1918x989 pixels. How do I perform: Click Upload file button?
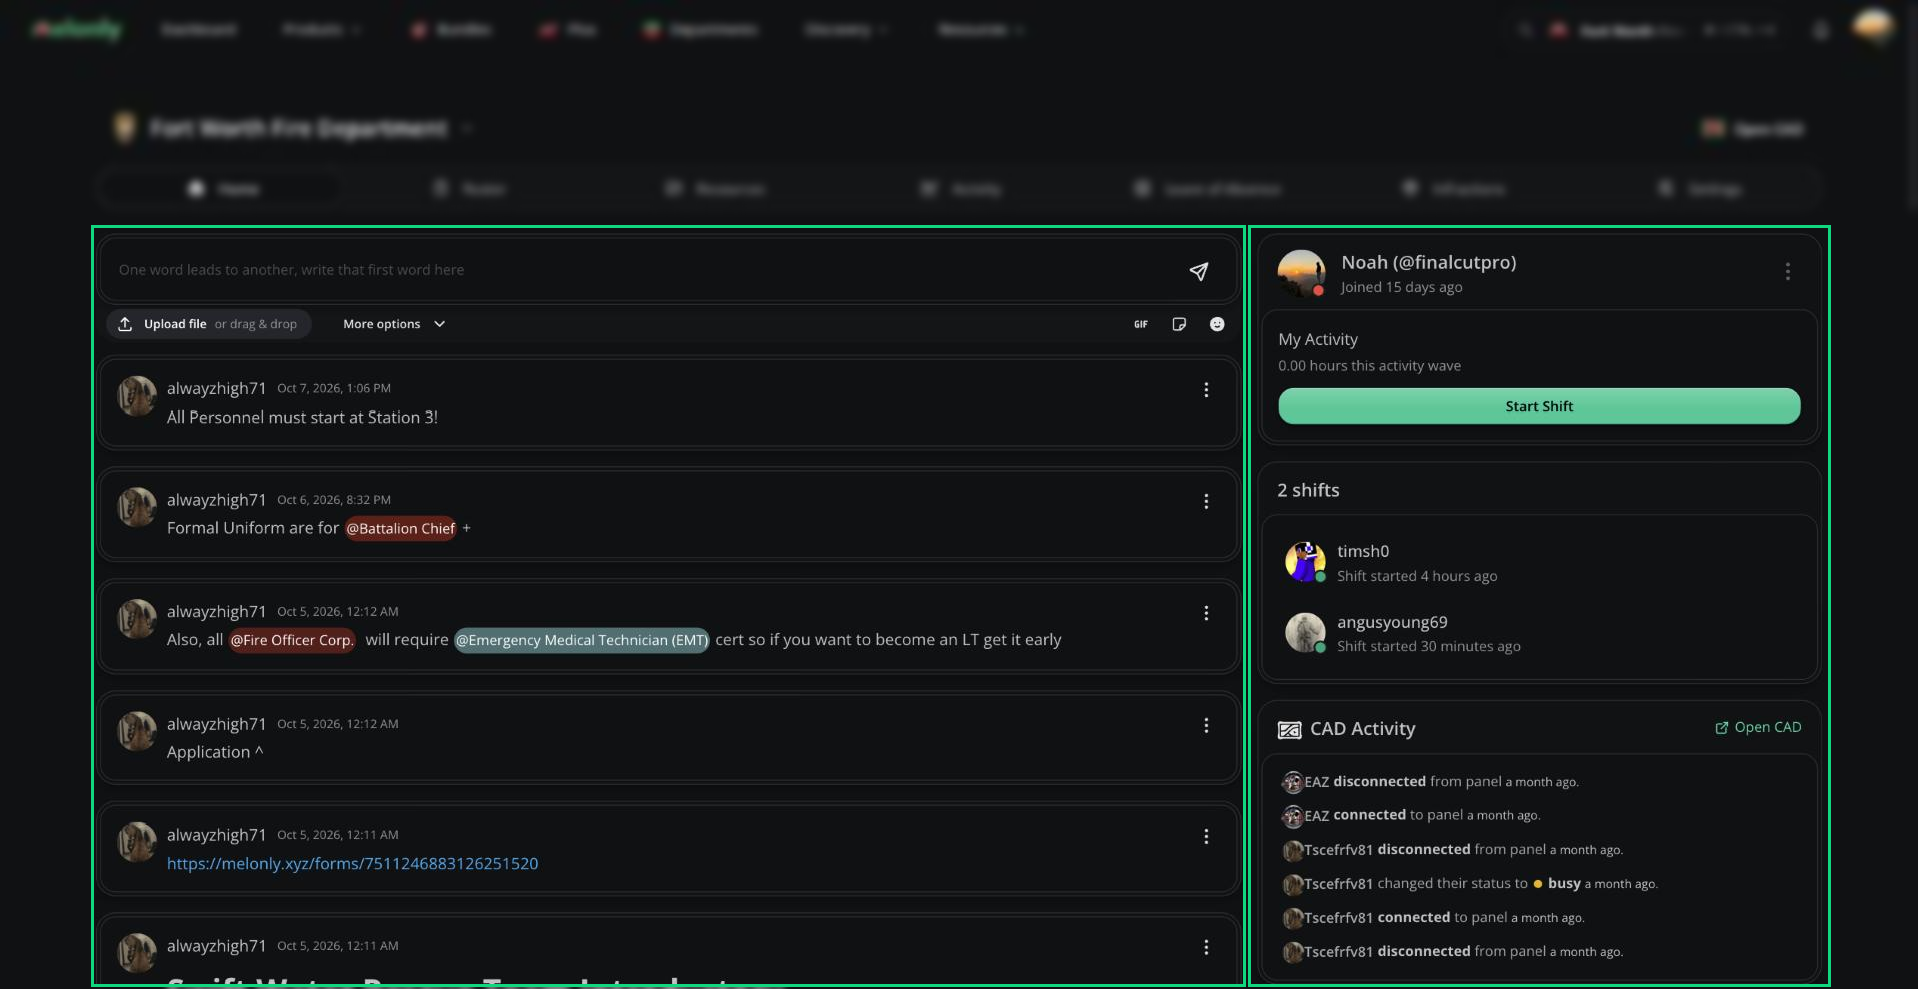coord(209,324)
